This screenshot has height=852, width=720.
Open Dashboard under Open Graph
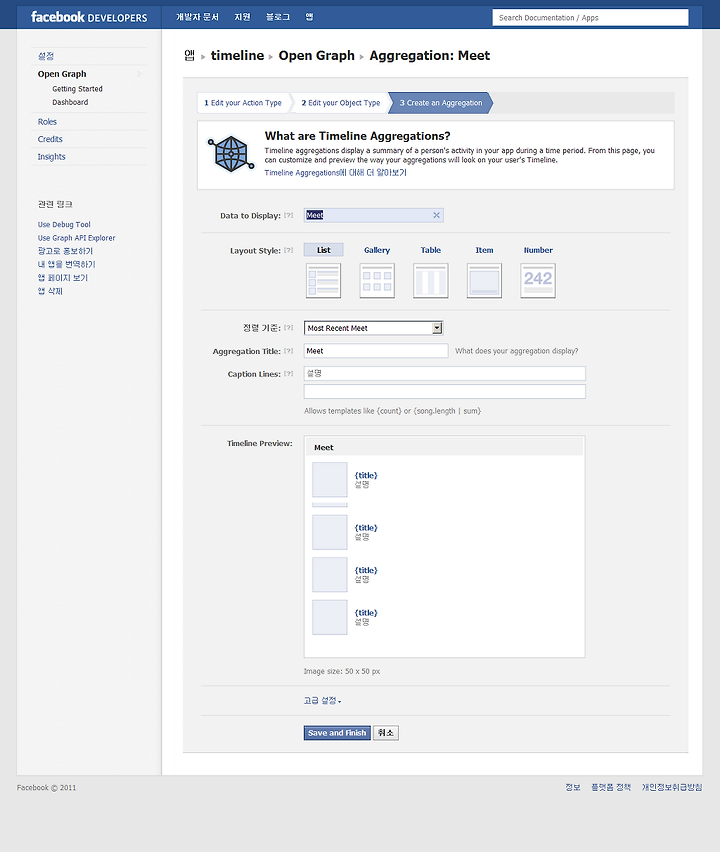pos(70,102)
